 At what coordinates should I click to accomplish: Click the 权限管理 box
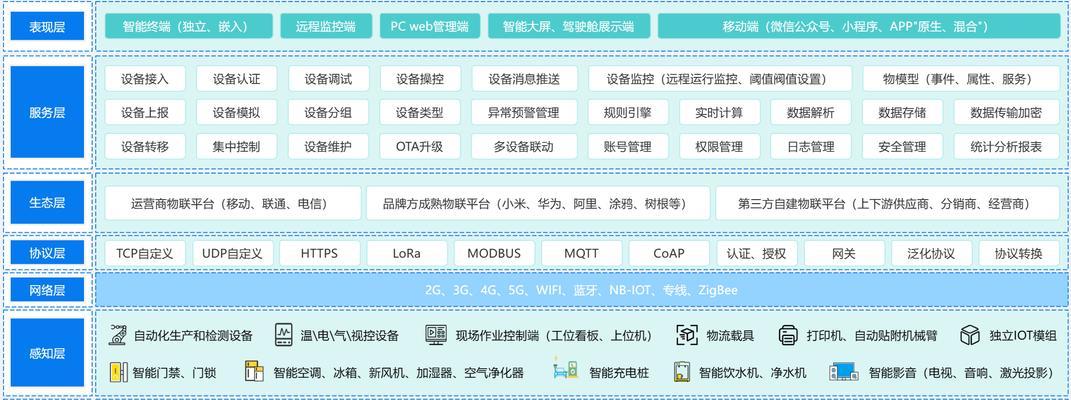(x=719, y=146)
